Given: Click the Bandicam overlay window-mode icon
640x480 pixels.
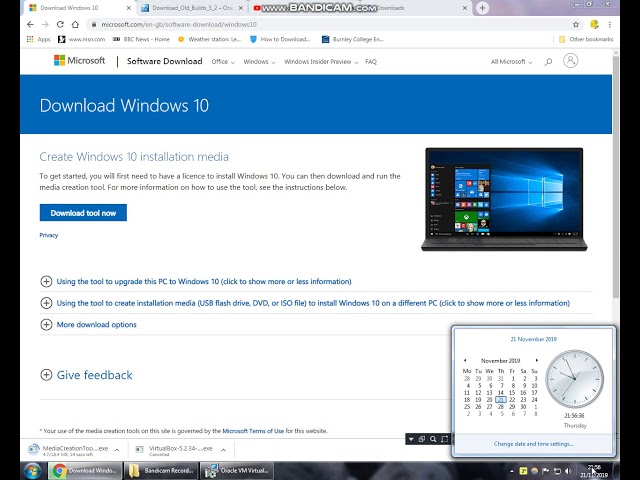Looking at the screenshot, I should click(x=422, y=439).
